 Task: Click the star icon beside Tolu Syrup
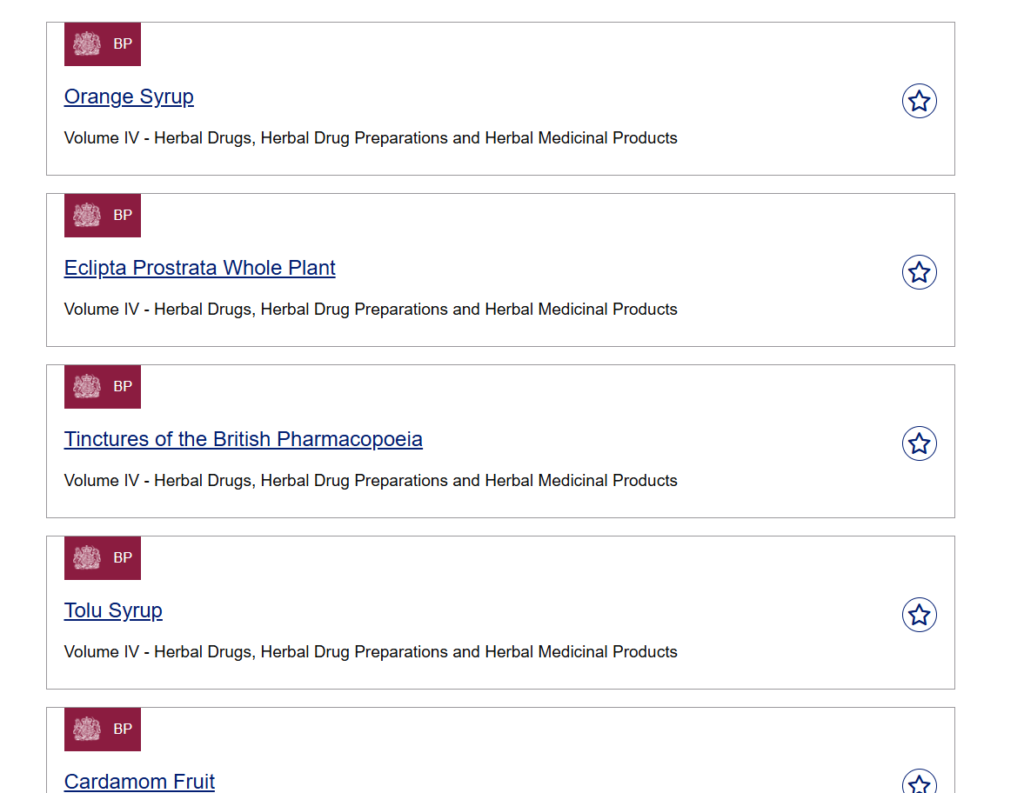coord(919,614)
